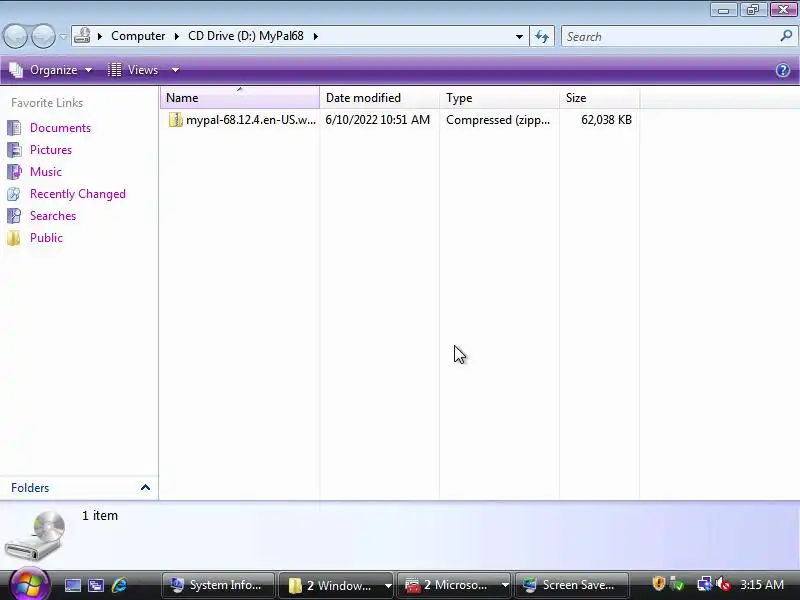Open Help with the question mark icon

(783, 70)
